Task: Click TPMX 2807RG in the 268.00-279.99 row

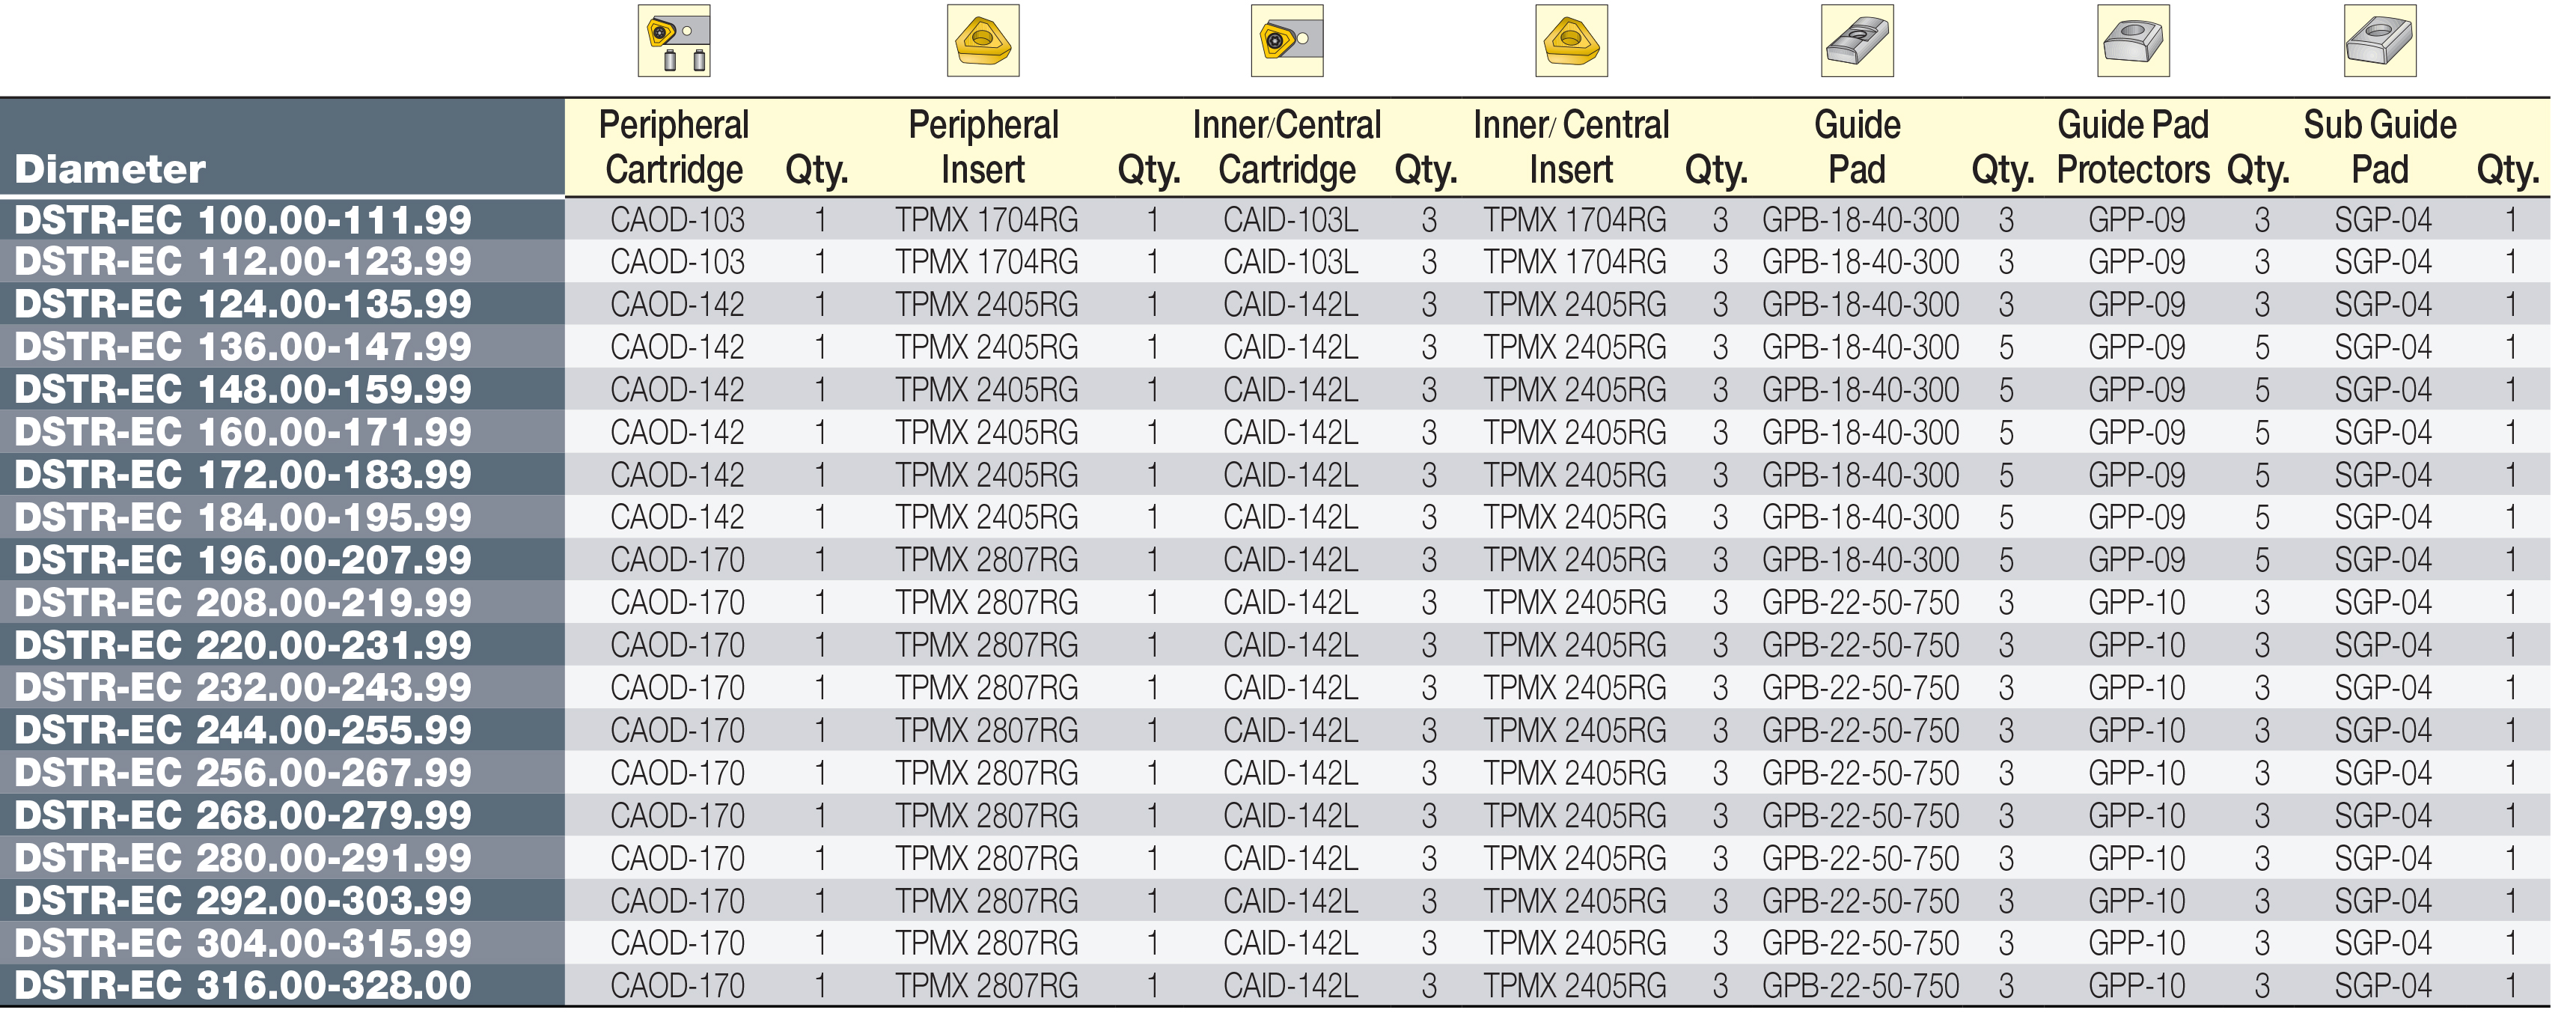Action: [986, 816]
